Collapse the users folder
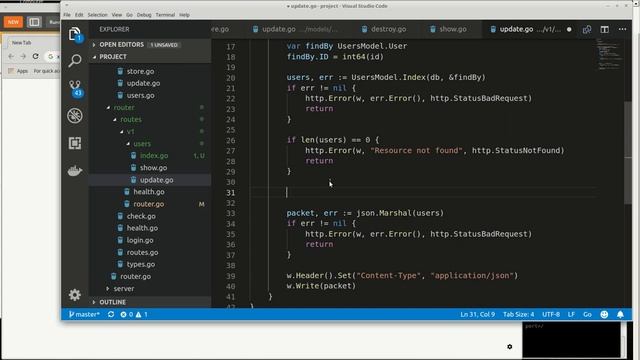640x360 pixels. click(149, 144)
